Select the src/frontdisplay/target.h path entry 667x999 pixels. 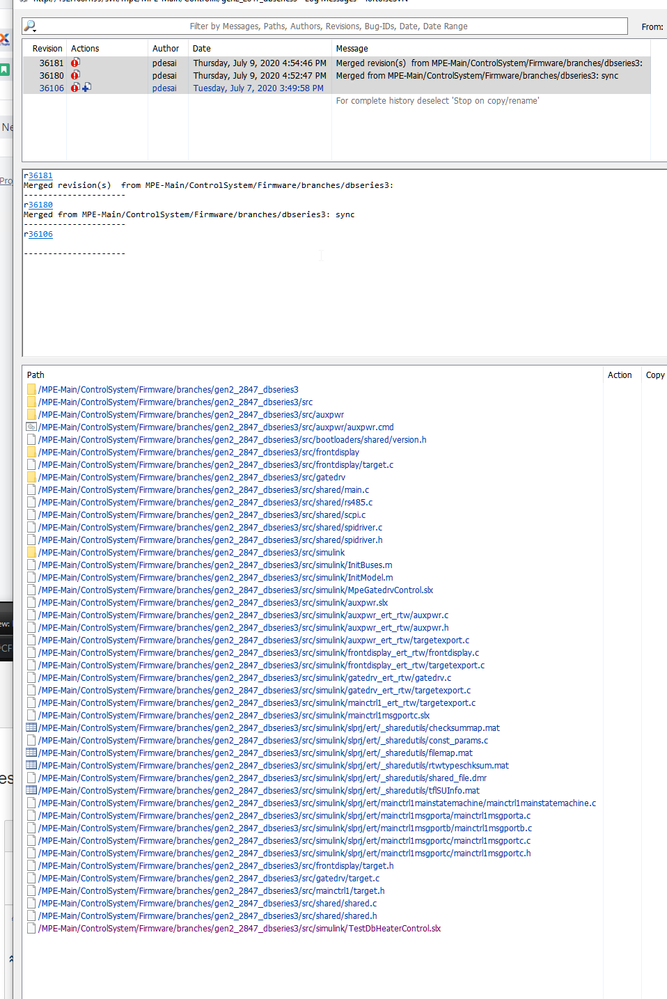[216, 866]
